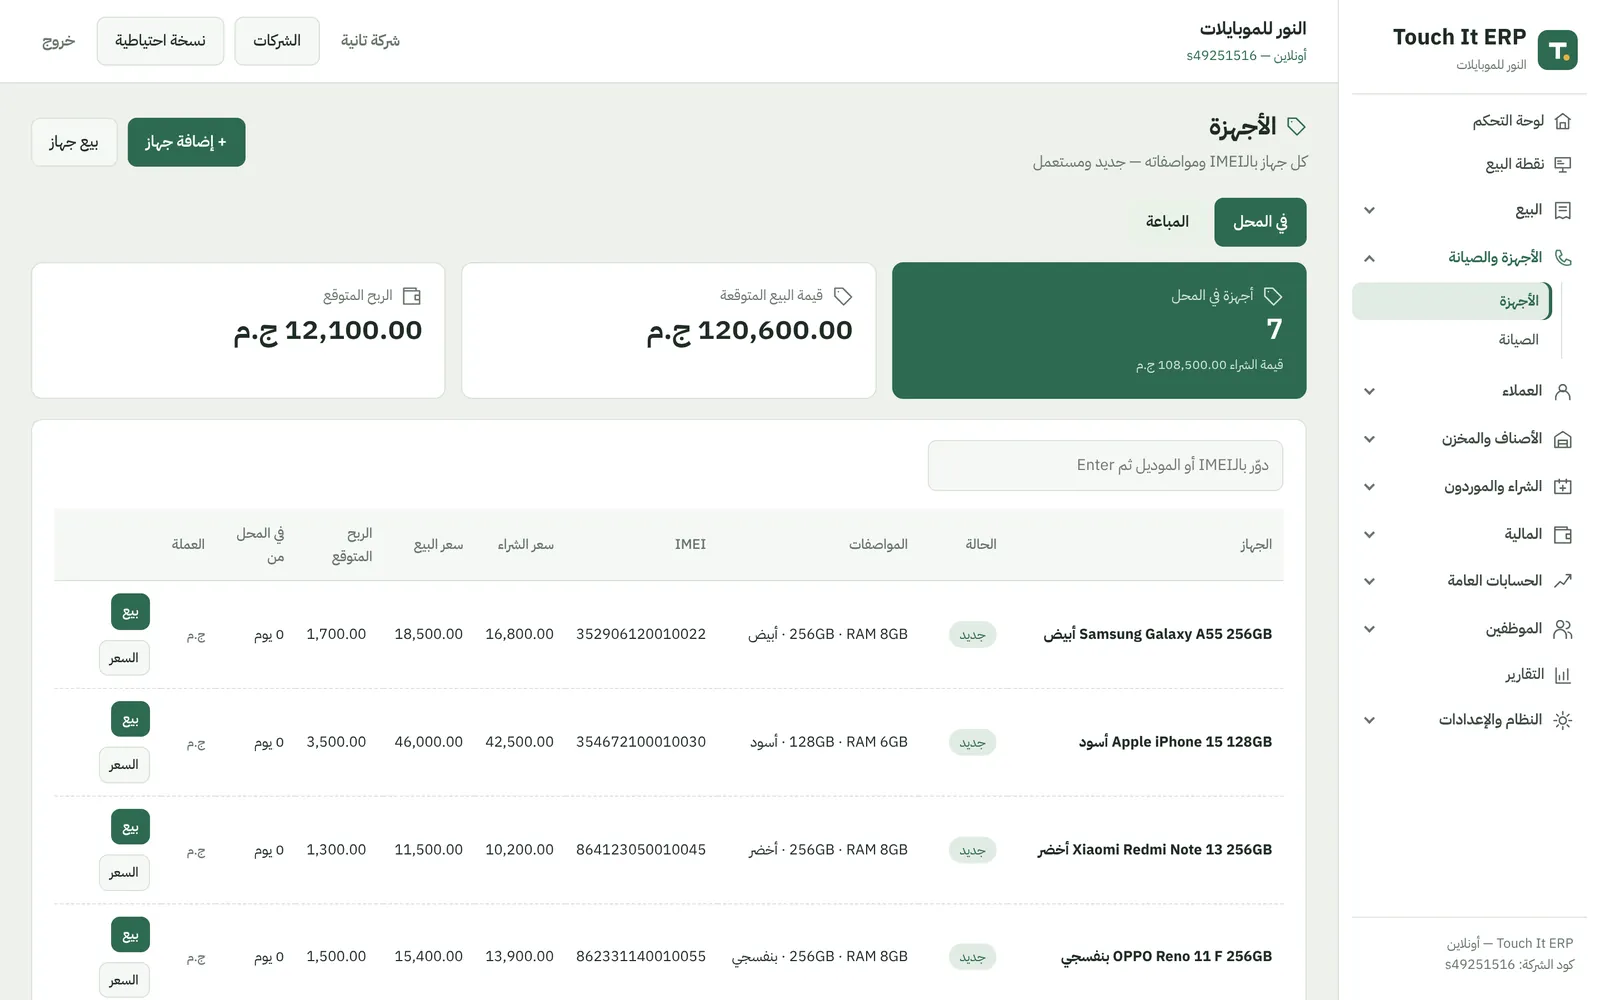Expand the الأصناف والمخزن section chevron
Image resolution: width=1600 pixels, height=1000 pixels.
(x=1370, y=439)
